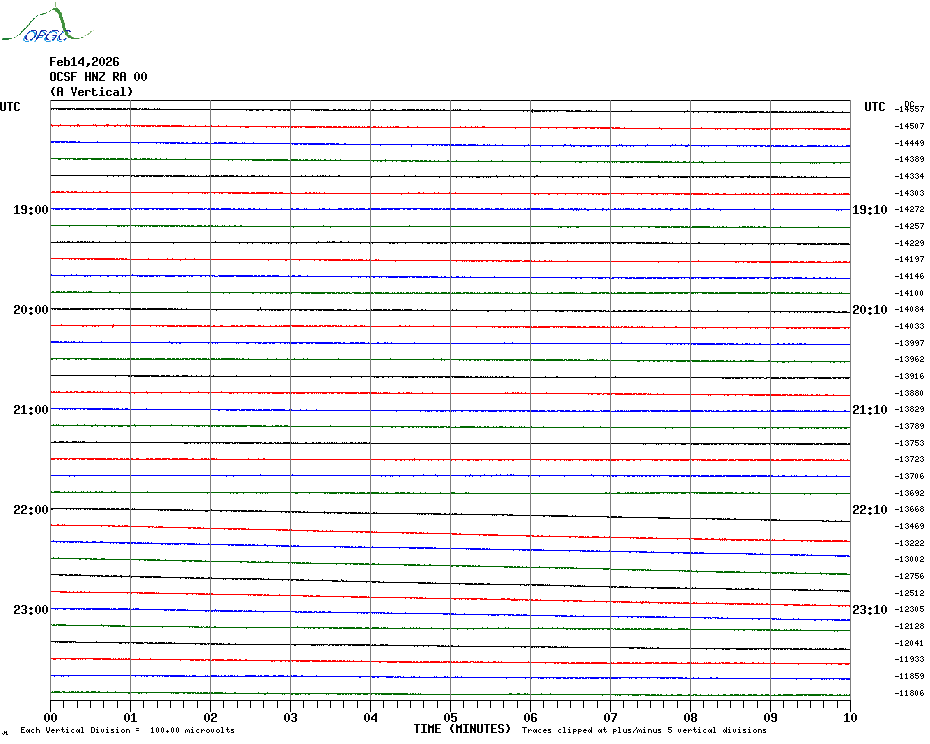The height and width of the screenshot is (744, 930).
Task: Click the 03 minute tick label
Action: click(x=291, y=717)
